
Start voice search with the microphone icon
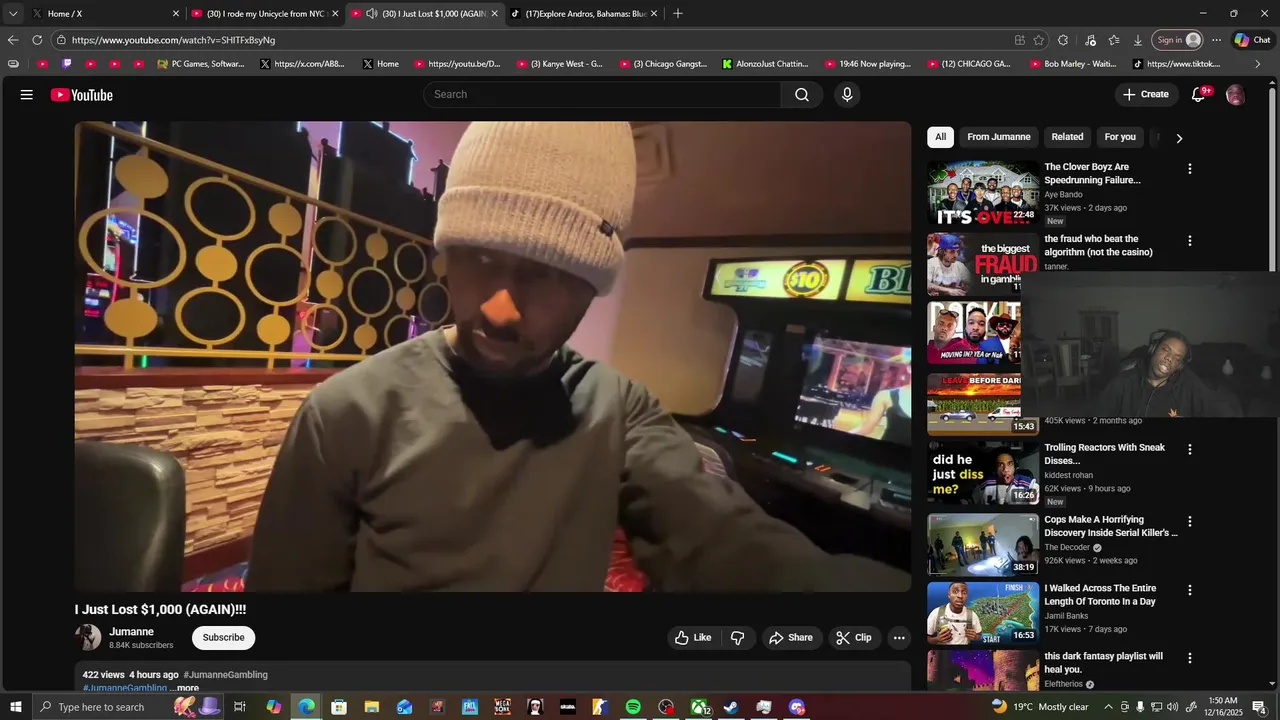[847, 95]
